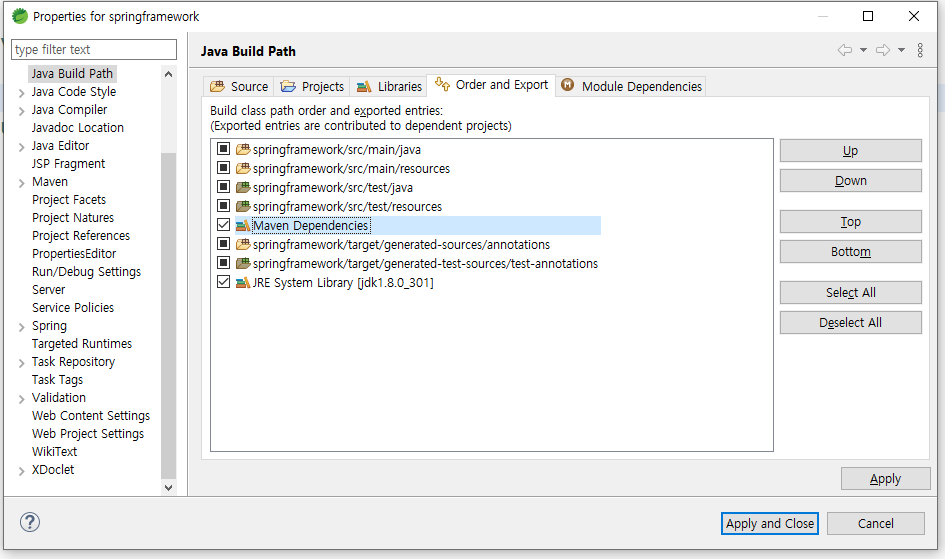Open the back history dropdown arrow

tap(864, 50)
